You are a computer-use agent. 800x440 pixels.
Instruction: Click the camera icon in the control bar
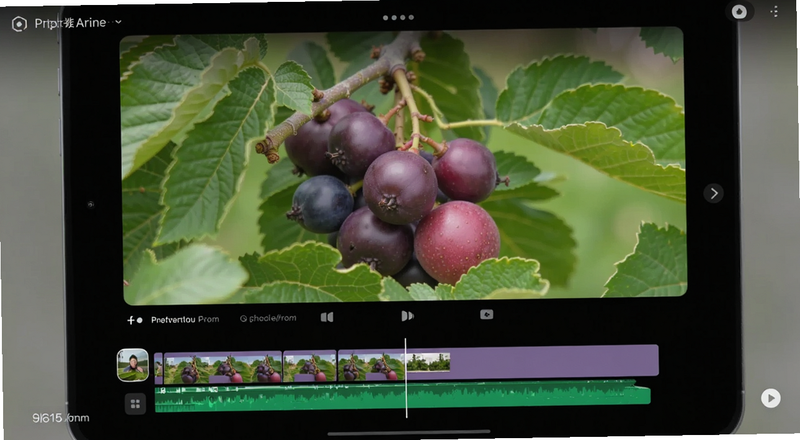[486, 314]
